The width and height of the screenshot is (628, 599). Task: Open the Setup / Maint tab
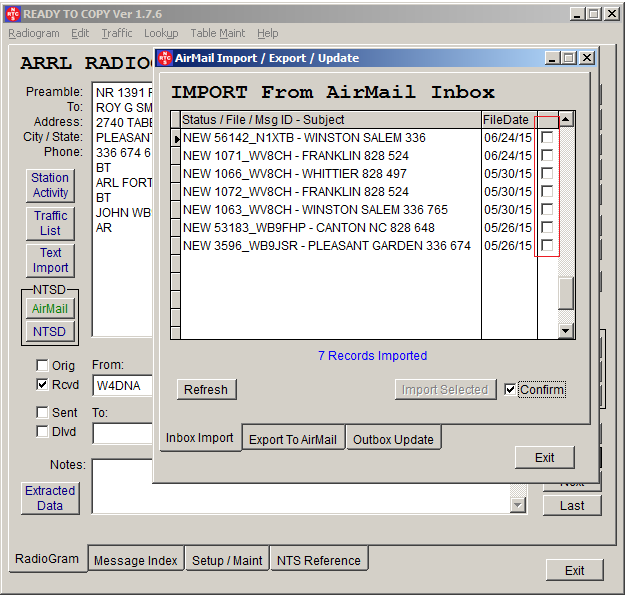[x=227, y=560]
